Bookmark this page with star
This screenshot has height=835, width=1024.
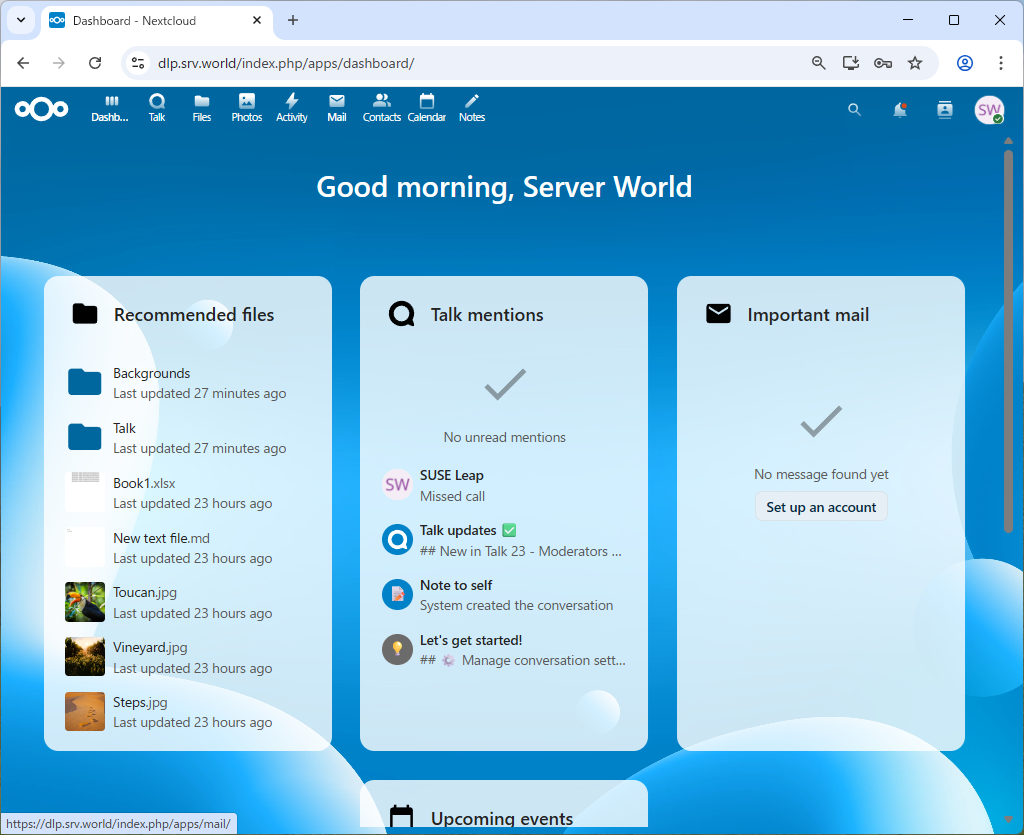(x=915, y=63)
